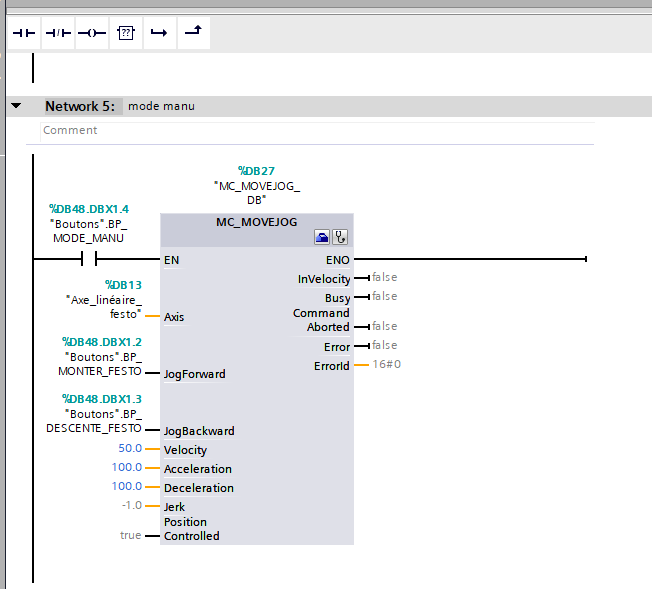Select the Command Aborted false value
652x589 pixels.
[x=385, y=326]
